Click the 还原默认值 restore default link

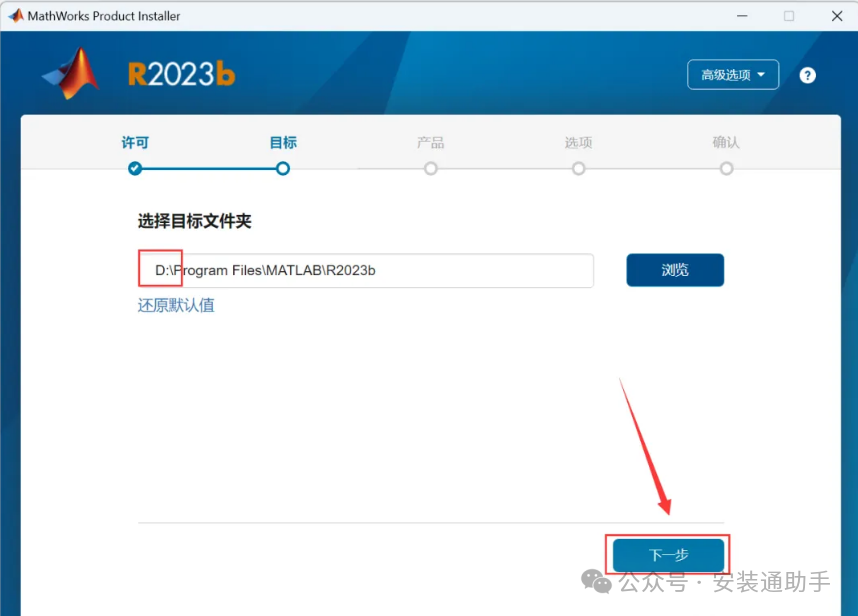pos(176,305)
